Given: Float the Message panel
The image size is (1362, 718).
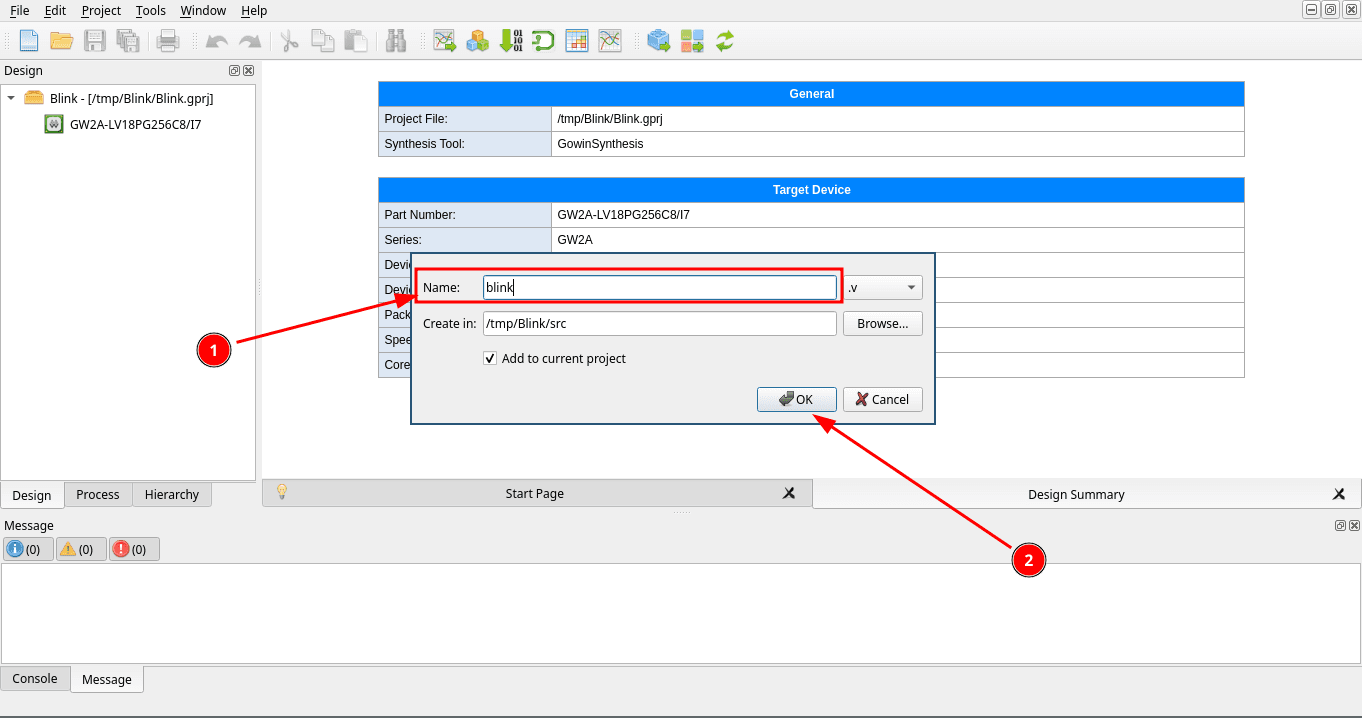Looking at the screenshot, I should pos(1340,526).
